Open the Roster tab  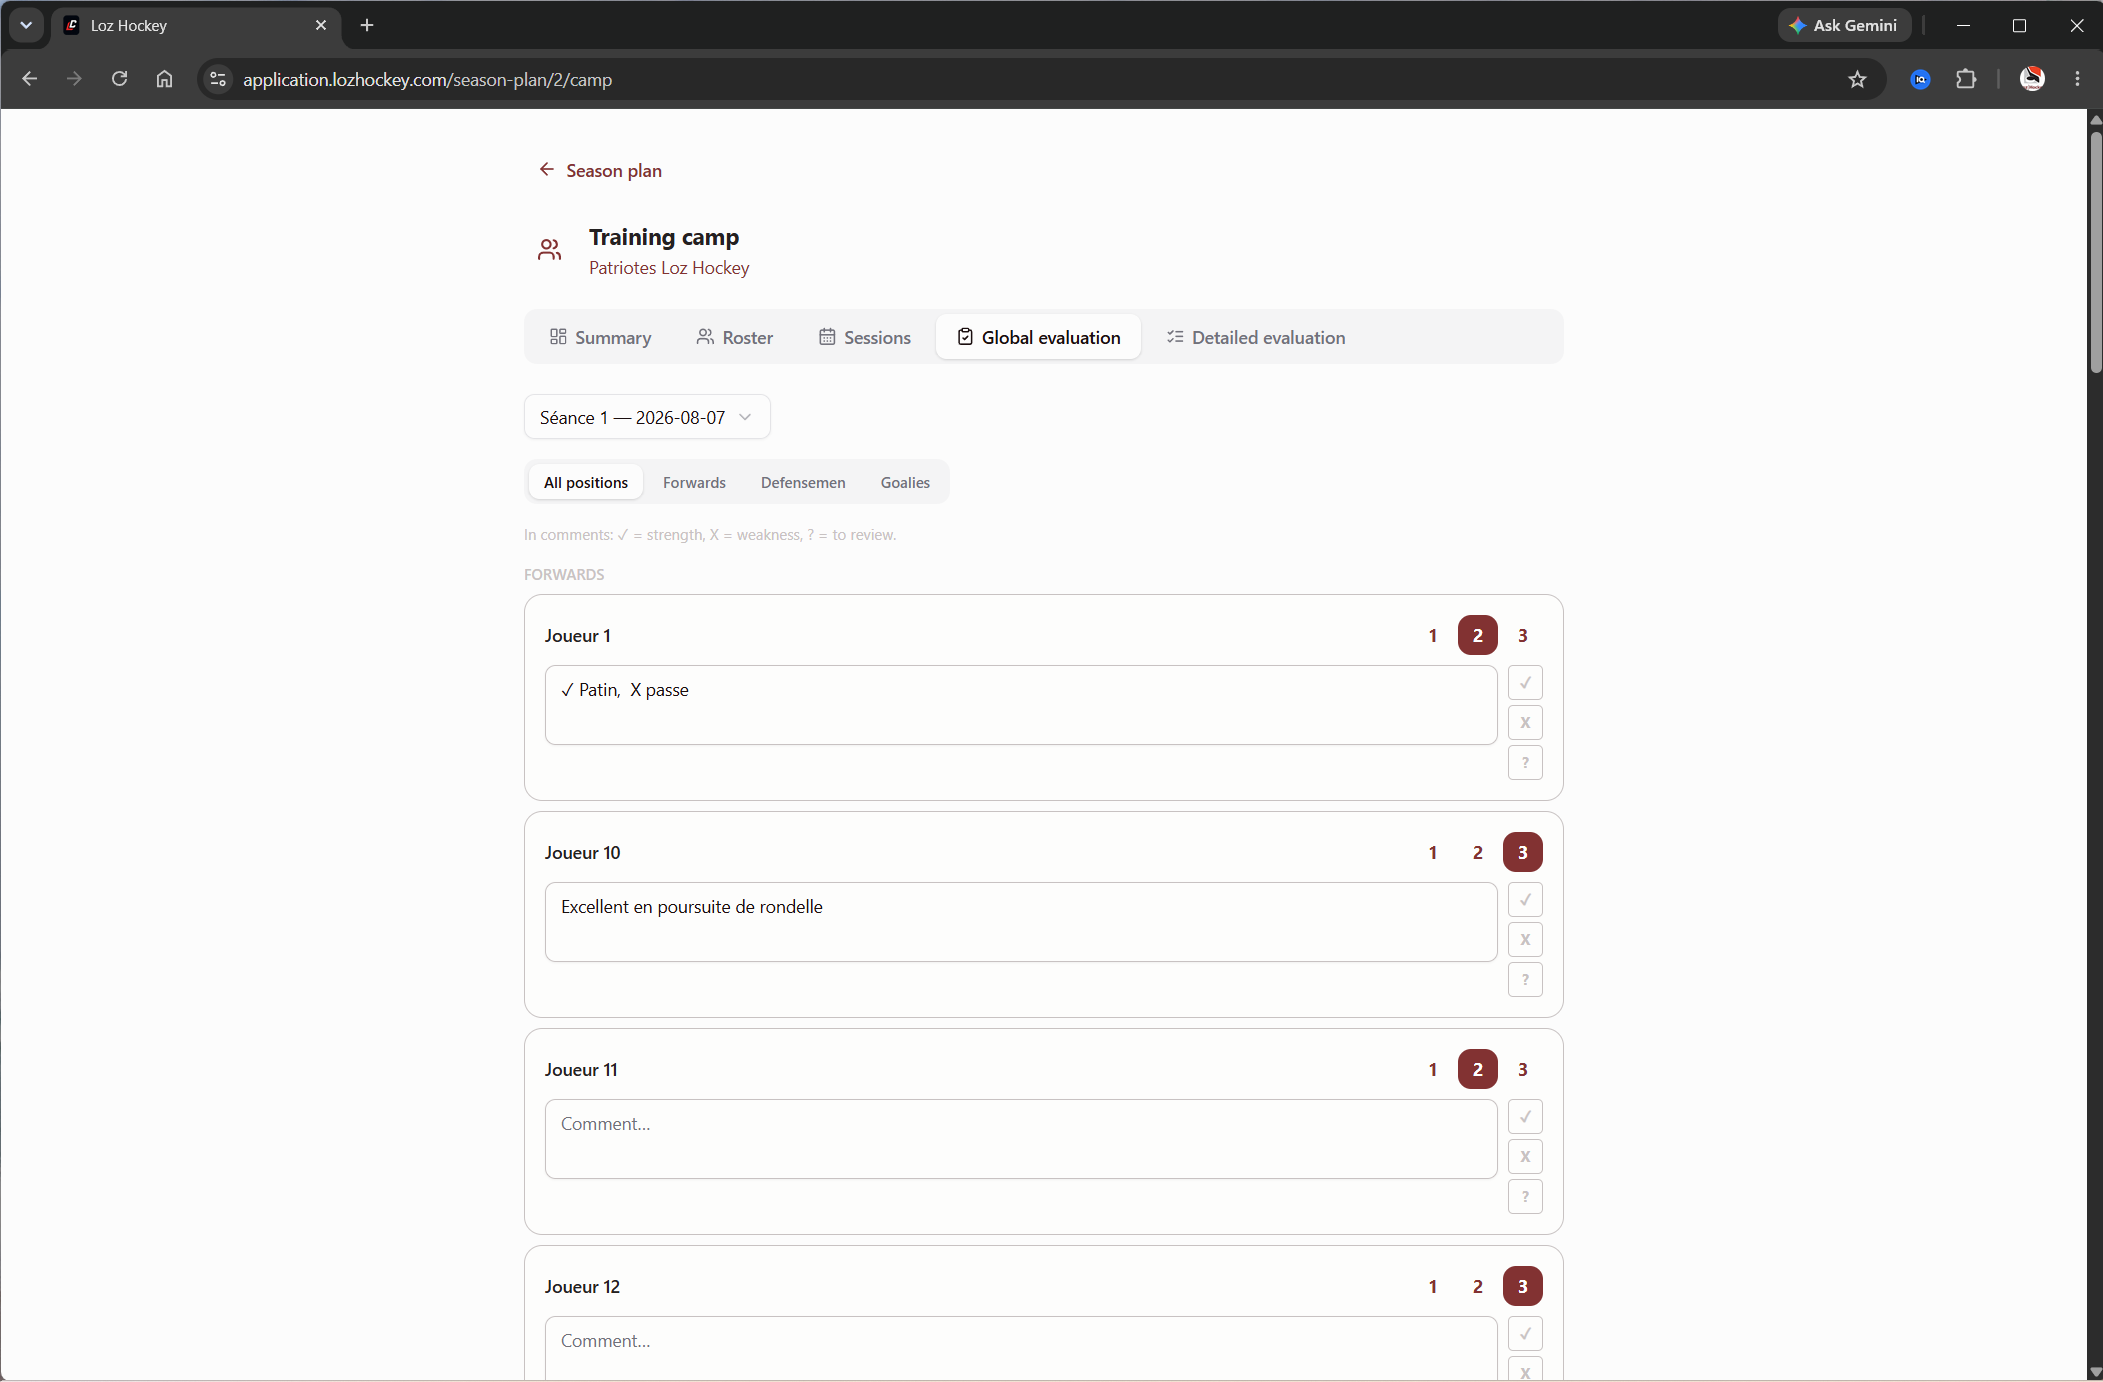735,338
